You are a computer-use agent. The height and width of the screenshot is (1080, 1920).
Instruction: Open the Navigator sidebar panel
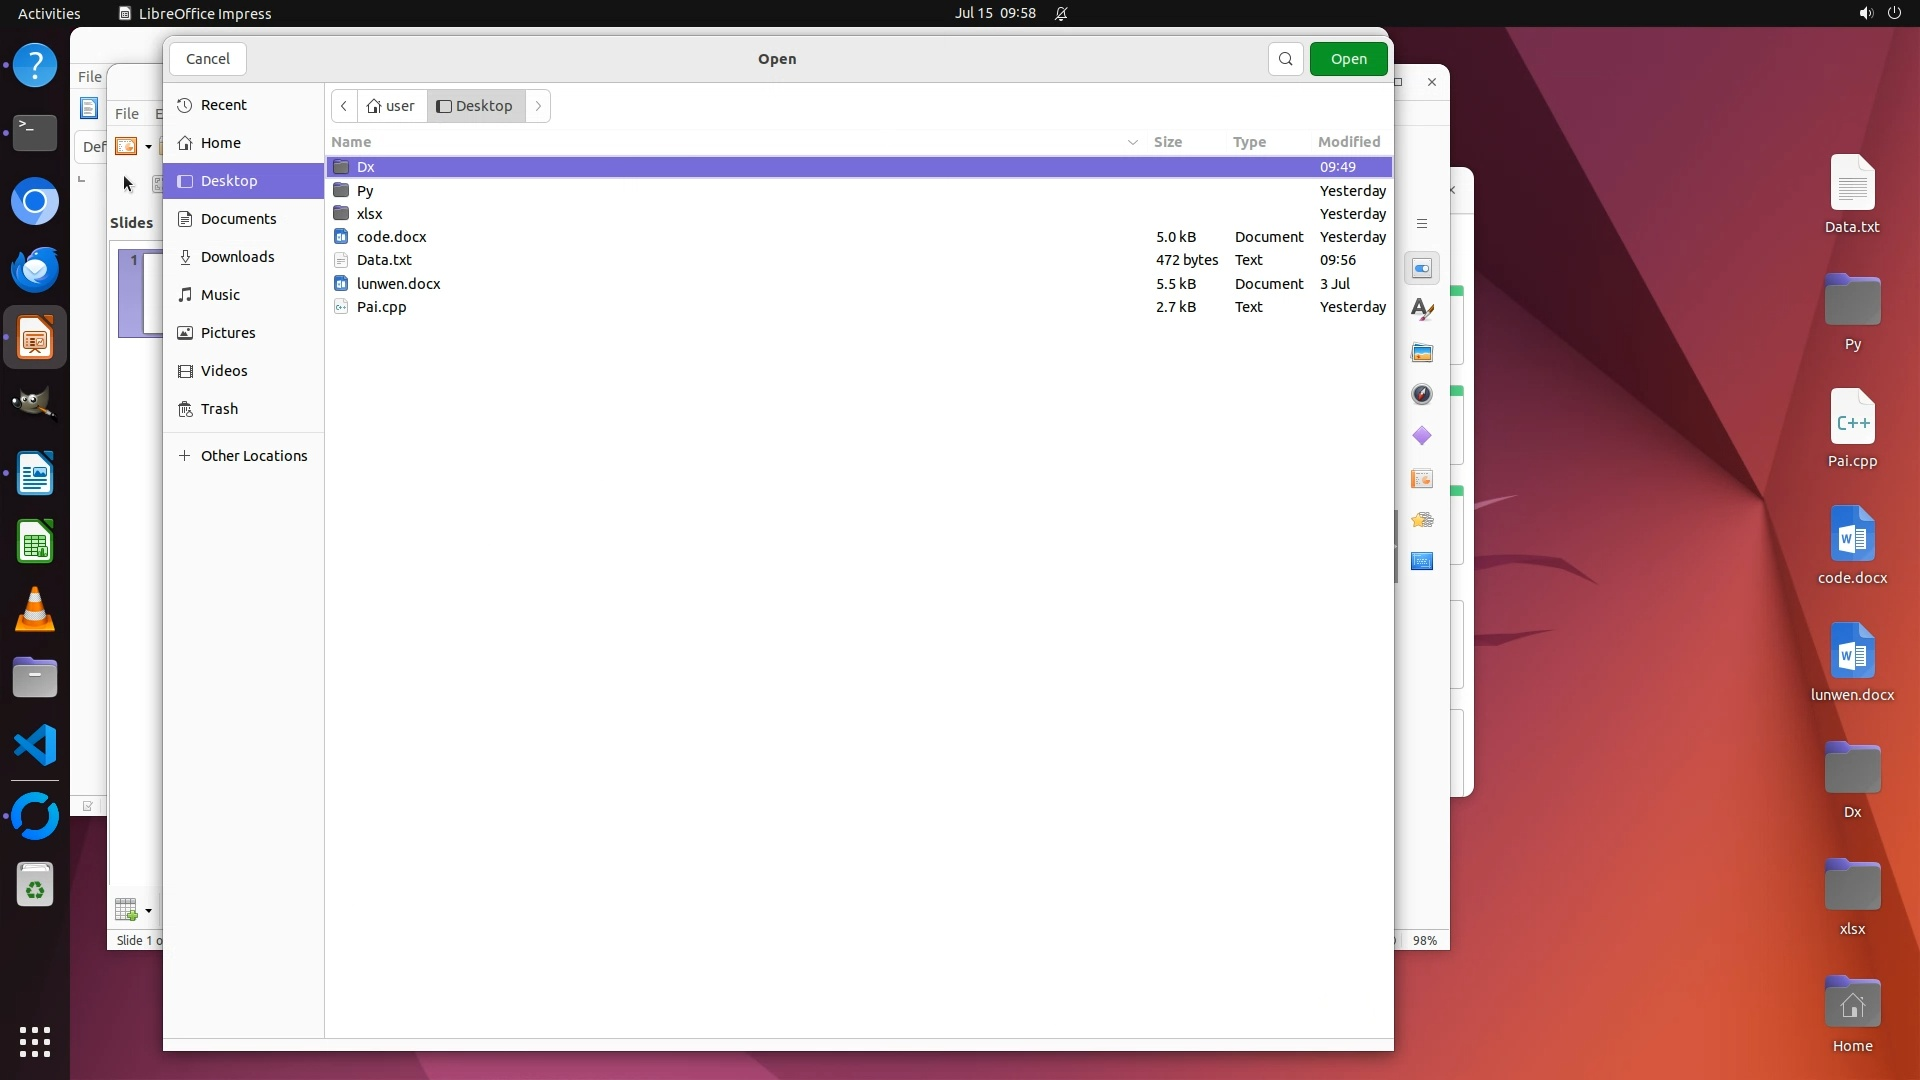coord(1422,394)
